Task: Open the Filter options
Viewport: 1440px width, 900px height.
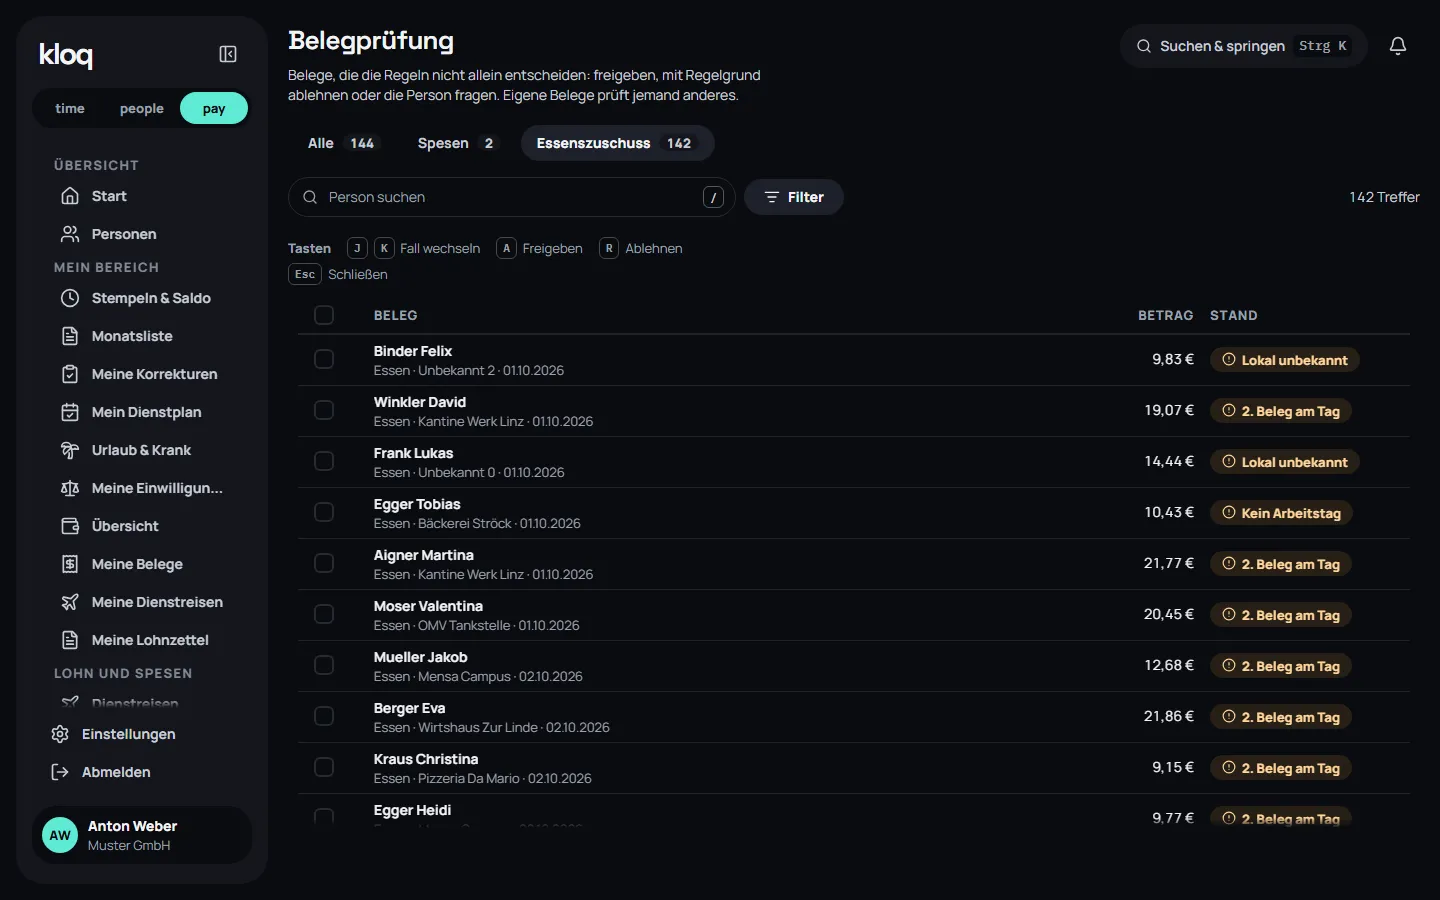Action: [x=794, y=197]
